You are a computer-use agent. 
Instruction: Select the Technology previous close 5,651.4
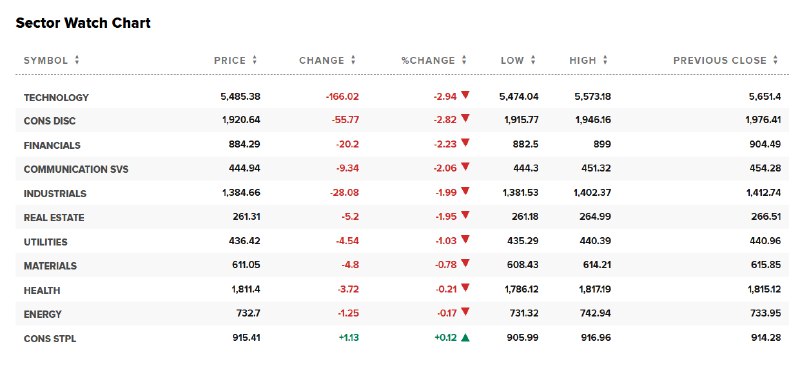(765, 96)
